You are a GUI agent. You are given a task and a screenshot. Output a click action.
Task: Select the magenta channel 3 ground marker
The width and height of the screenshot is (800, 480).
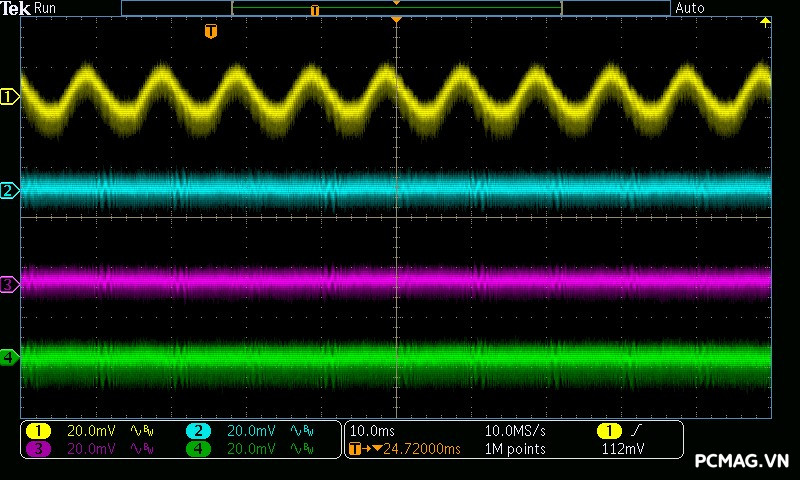[x=9, y=285]
